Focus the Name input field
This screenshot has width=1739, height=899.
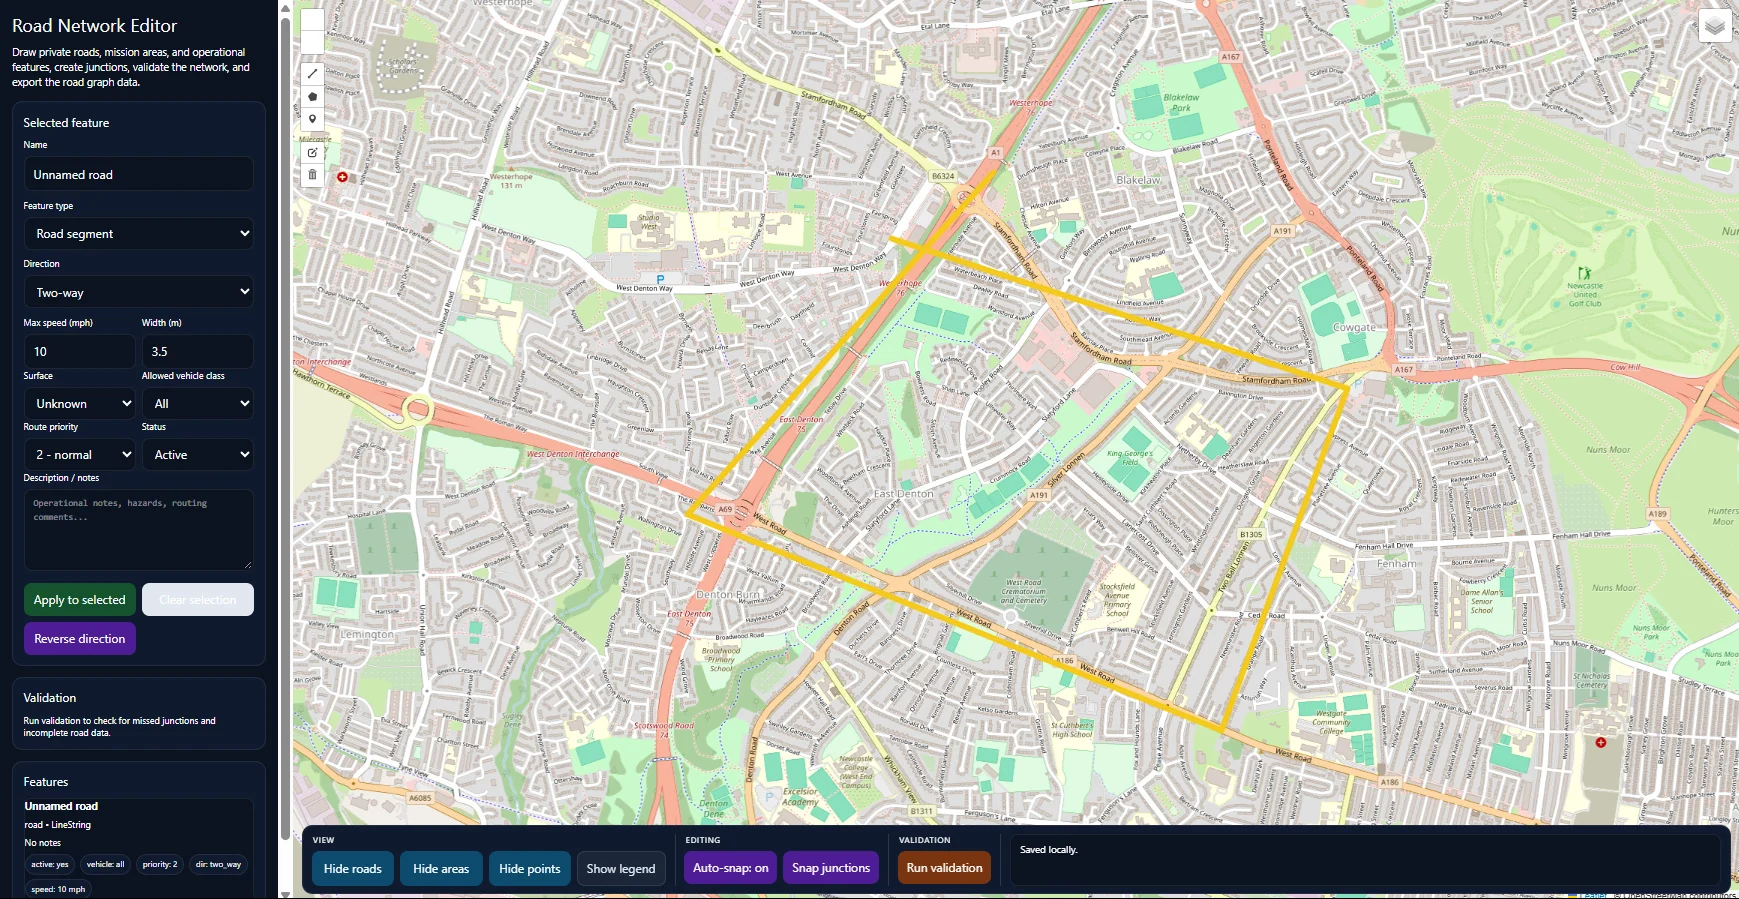click(x=139, y=174)
